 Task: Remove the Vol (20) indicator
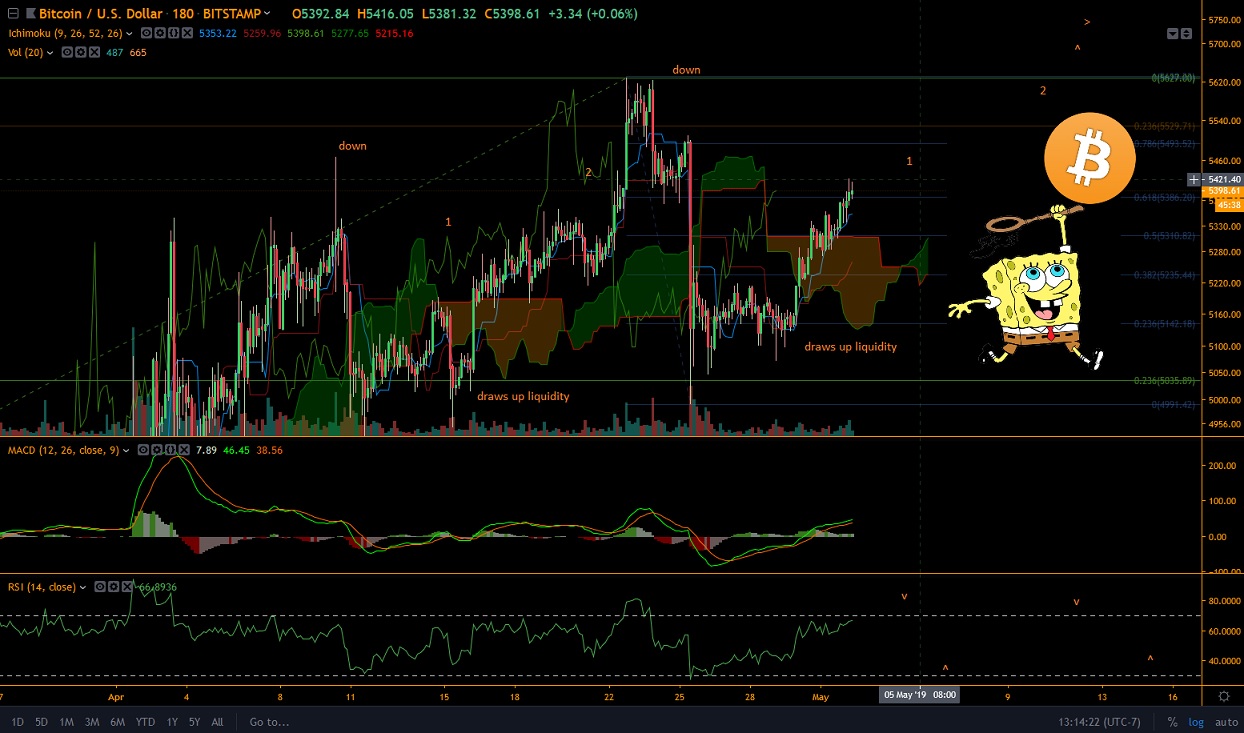tap(93, 52)
